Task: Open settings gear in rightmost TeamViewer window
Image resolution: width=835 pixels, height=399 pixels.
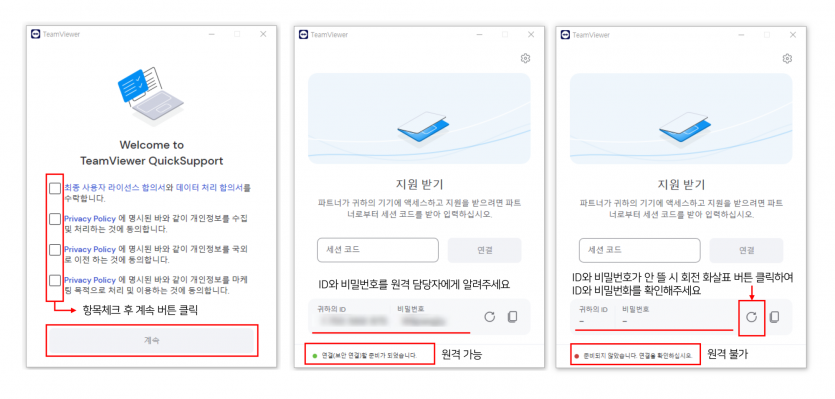Action: [787, 58]
